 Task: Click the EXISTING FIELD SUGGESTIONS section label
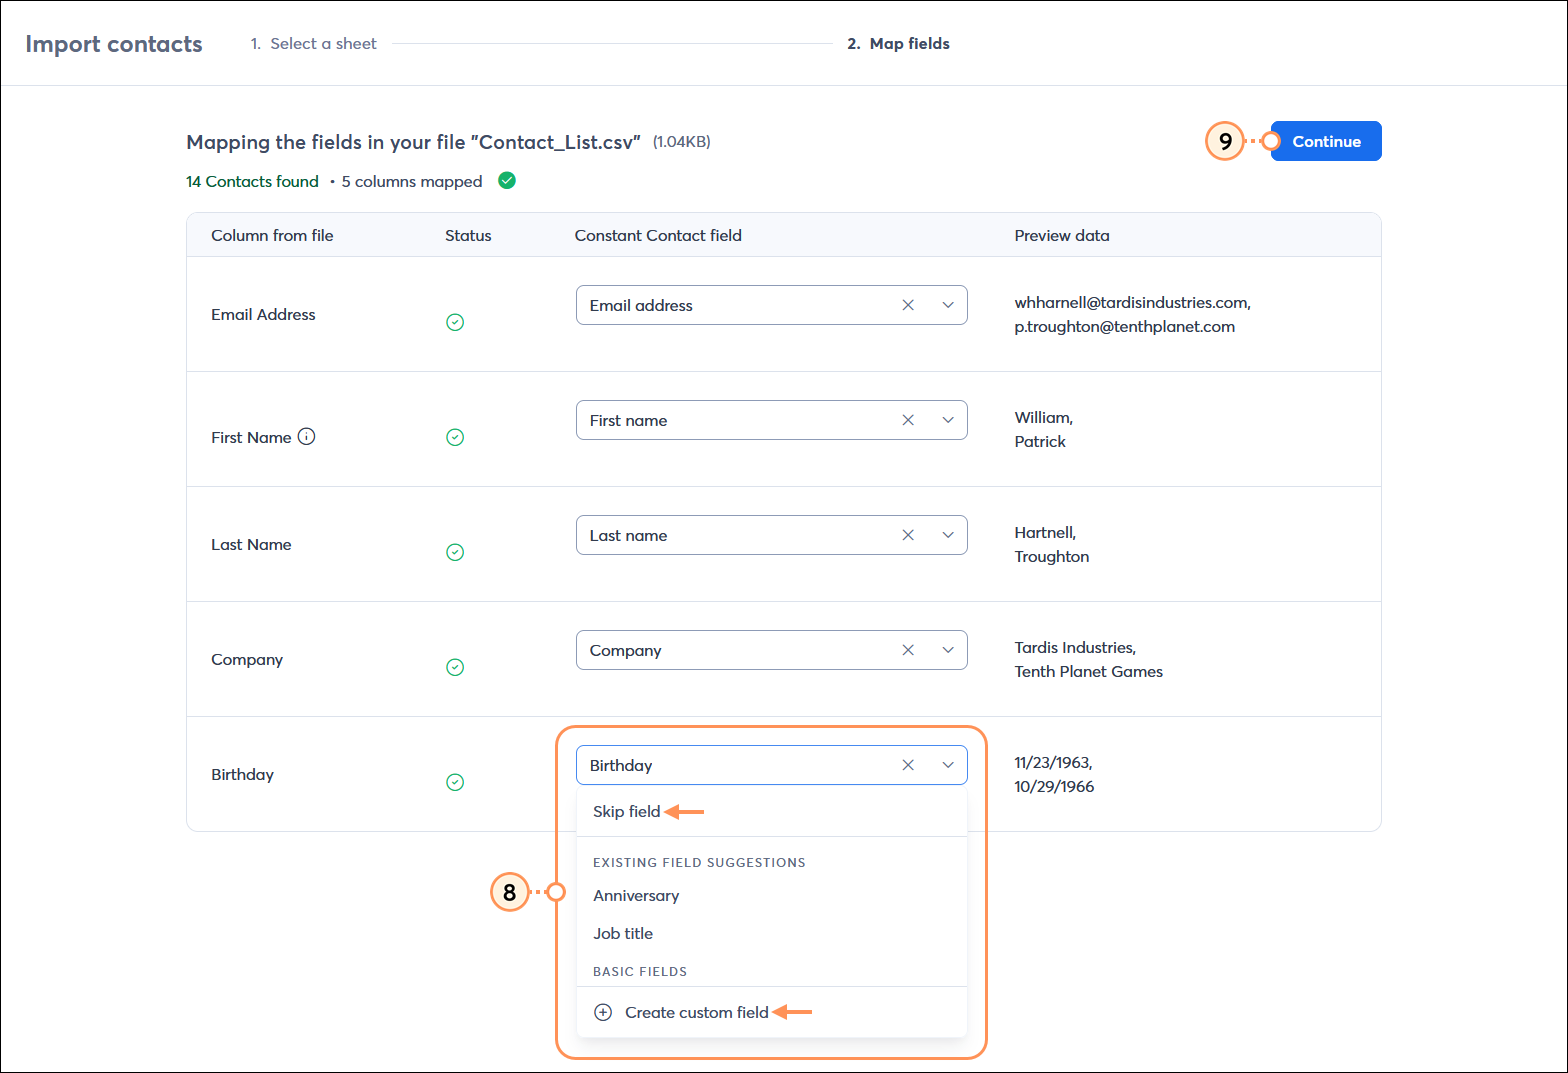point(699,862)
